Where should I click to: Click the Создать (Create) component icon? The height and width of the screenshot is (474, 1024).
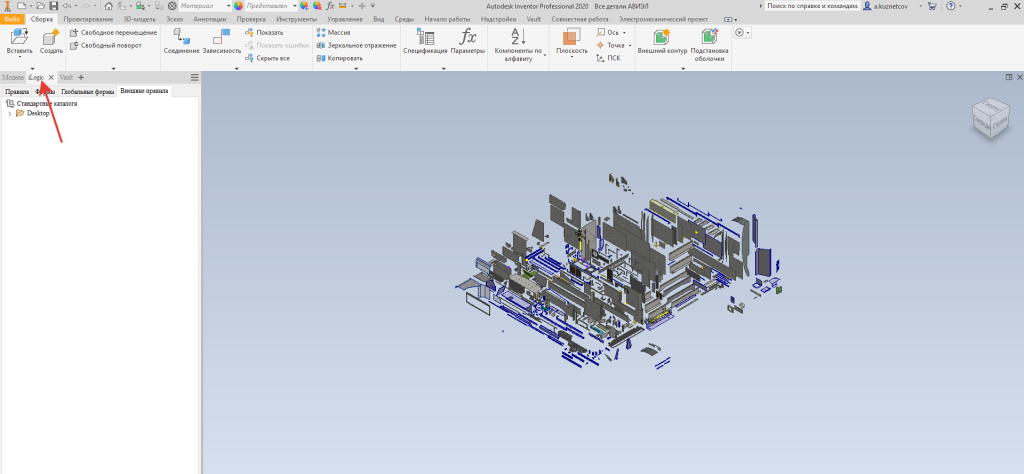coord(50,40)
